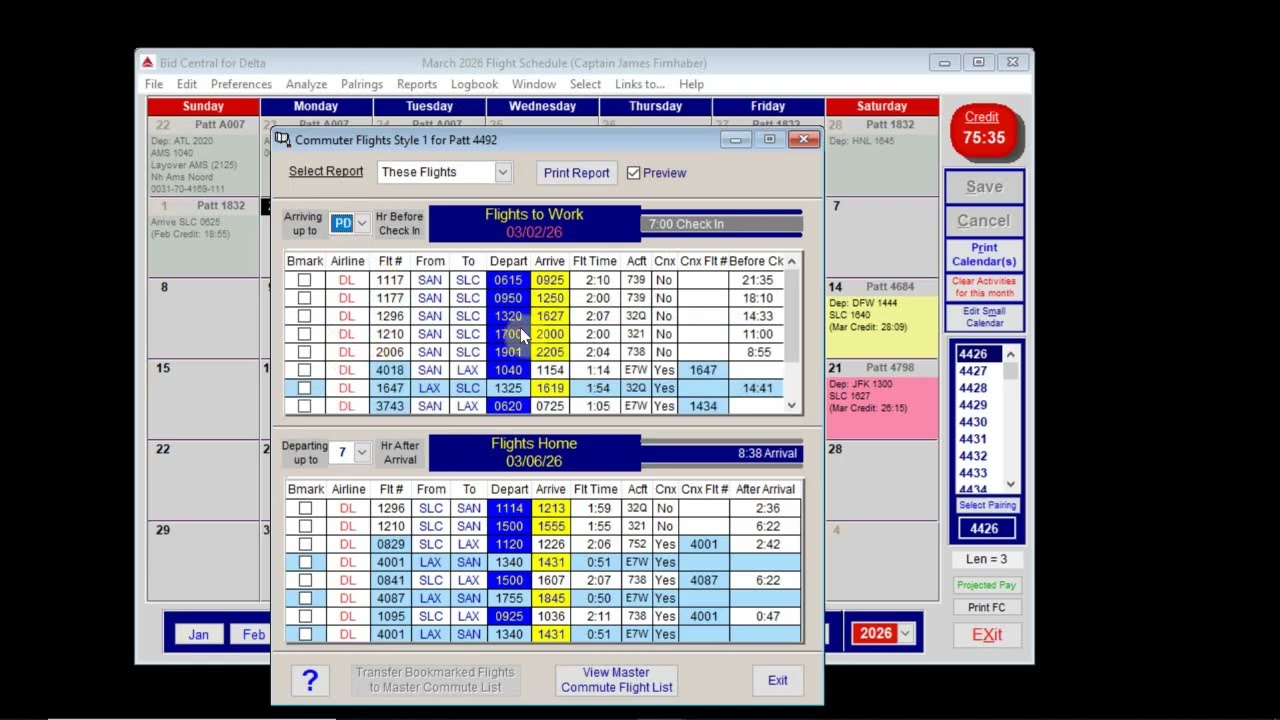The width and height of the screenshot is (1280, 720).
Task: Tick Bmark box for flight 0841
Action: point(305,580)
